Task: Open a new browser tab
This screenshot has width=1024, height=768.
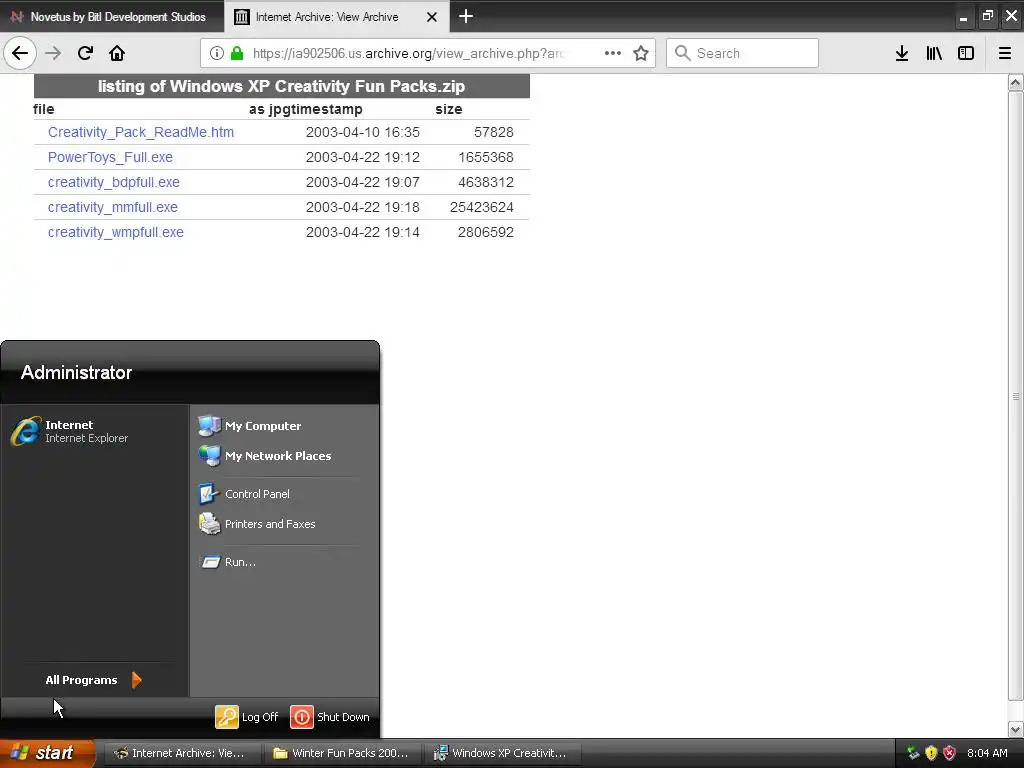Action: coord(466,16)
